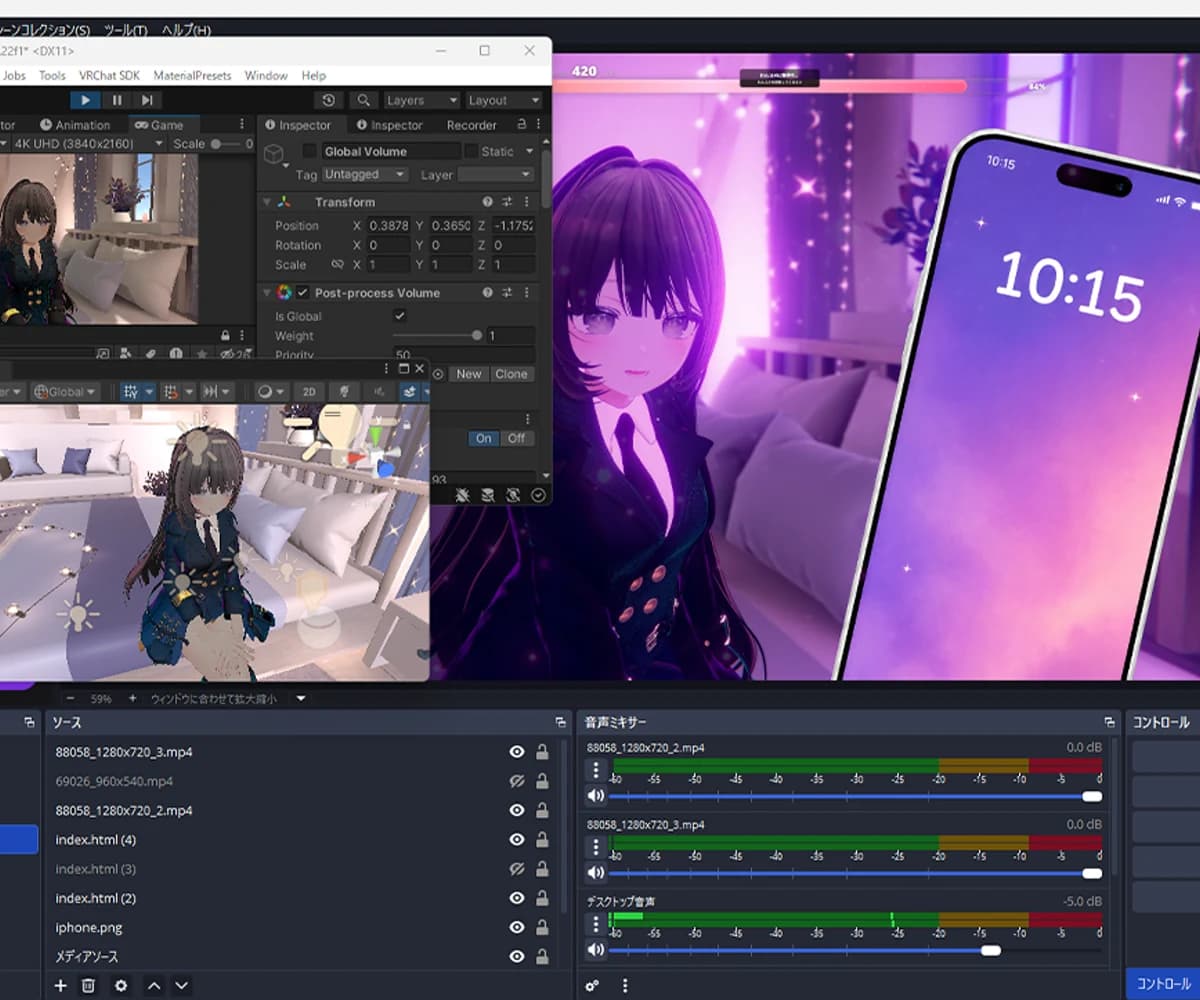Screen dimensions: 1200x1000
Task: Lock the Inspector panel with the padlock icon
Action: click(x=521, y=125)
